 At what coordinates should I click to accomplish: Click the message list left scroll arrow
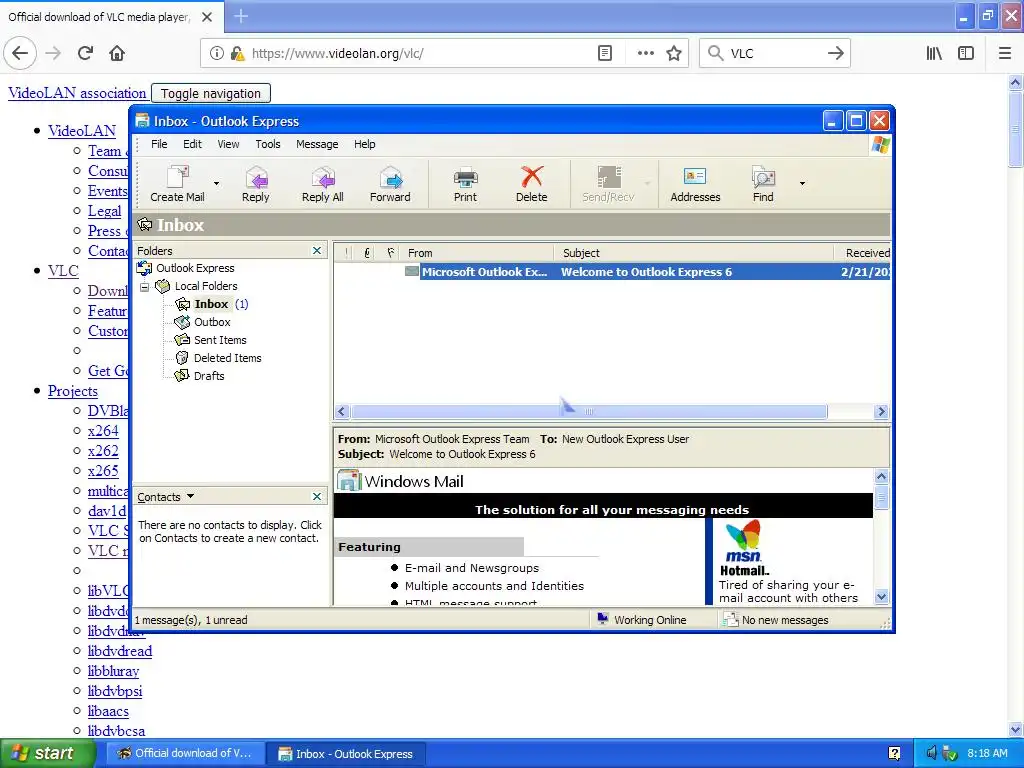tap(342, 411)
